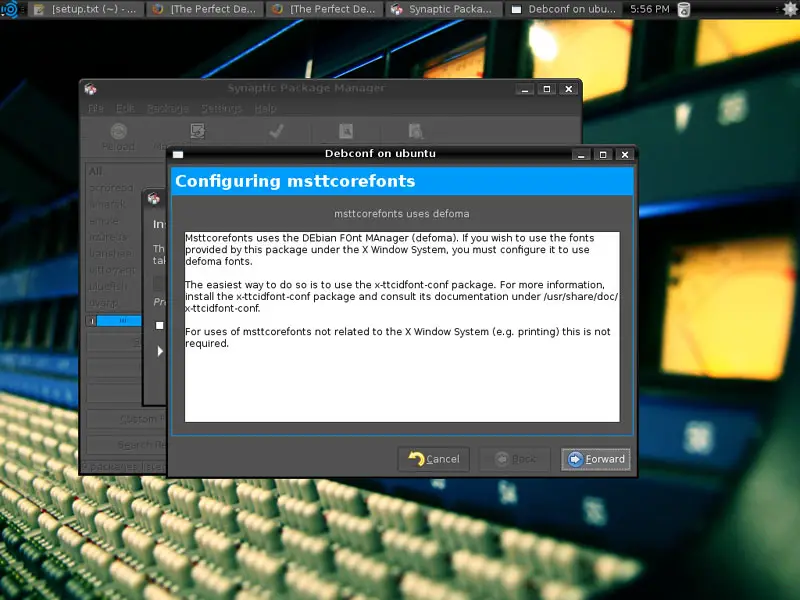Open the Help menu in Synaptic
This screenshot has width=800, height=600.
pos(265,108)
